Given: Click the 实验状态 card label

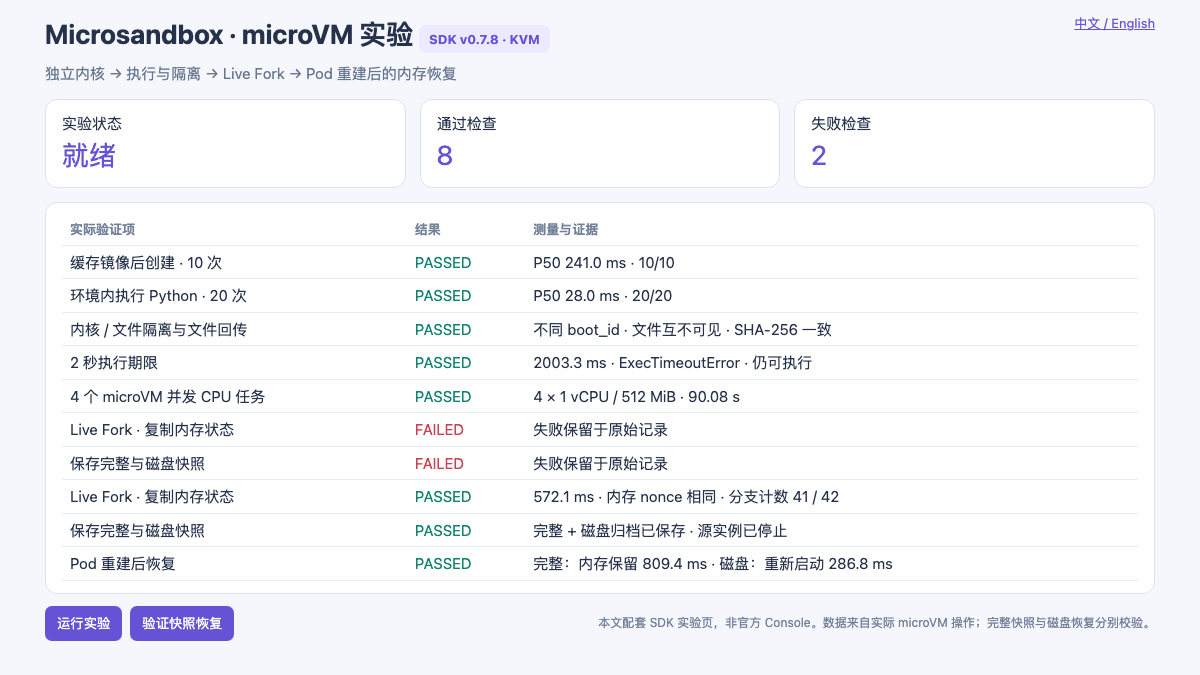Looking at the screenshot, I should (x=92, y=124).
